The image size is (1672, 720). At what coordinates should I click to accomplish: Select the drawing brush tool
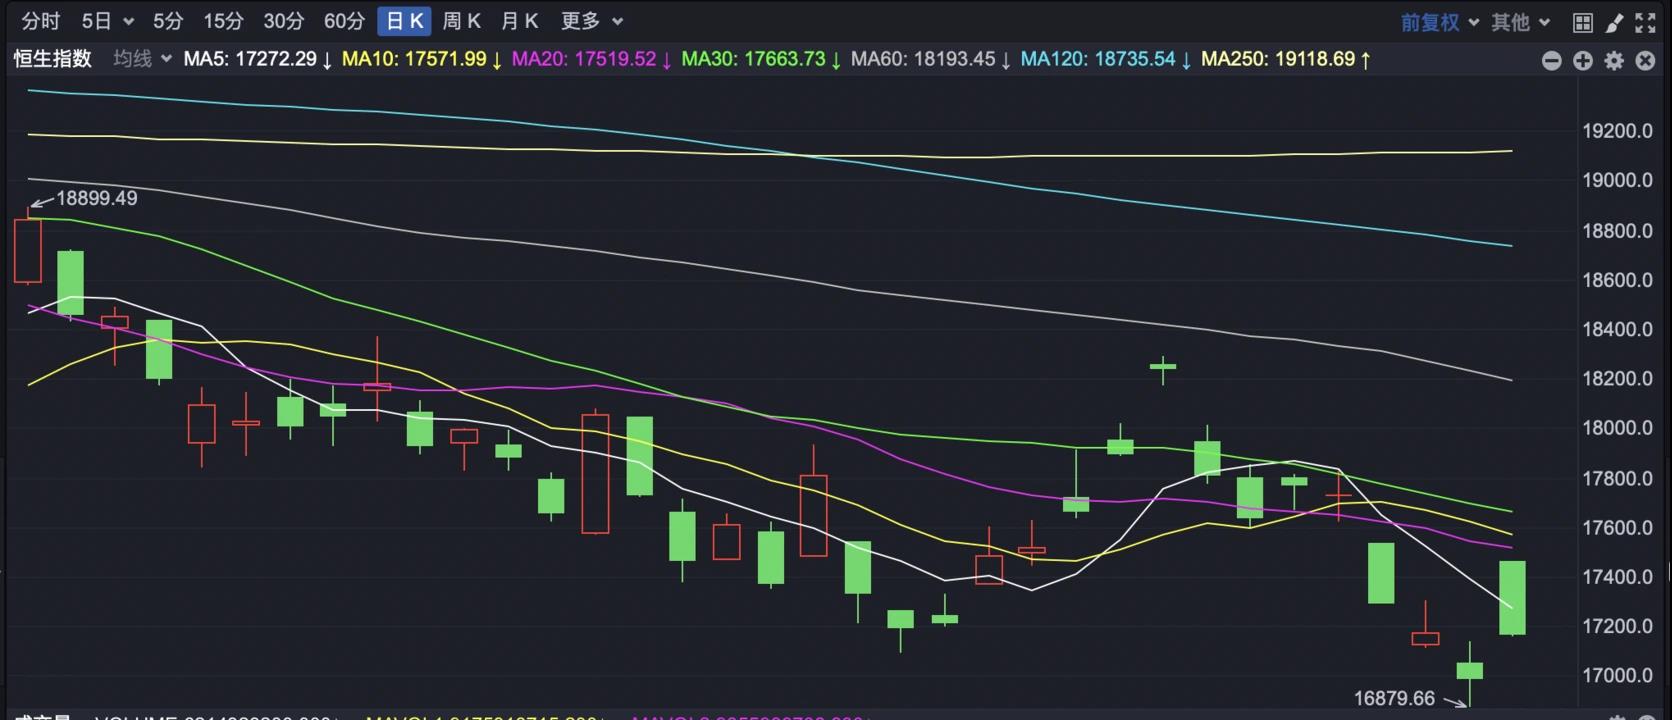(x=1614, y=22)
